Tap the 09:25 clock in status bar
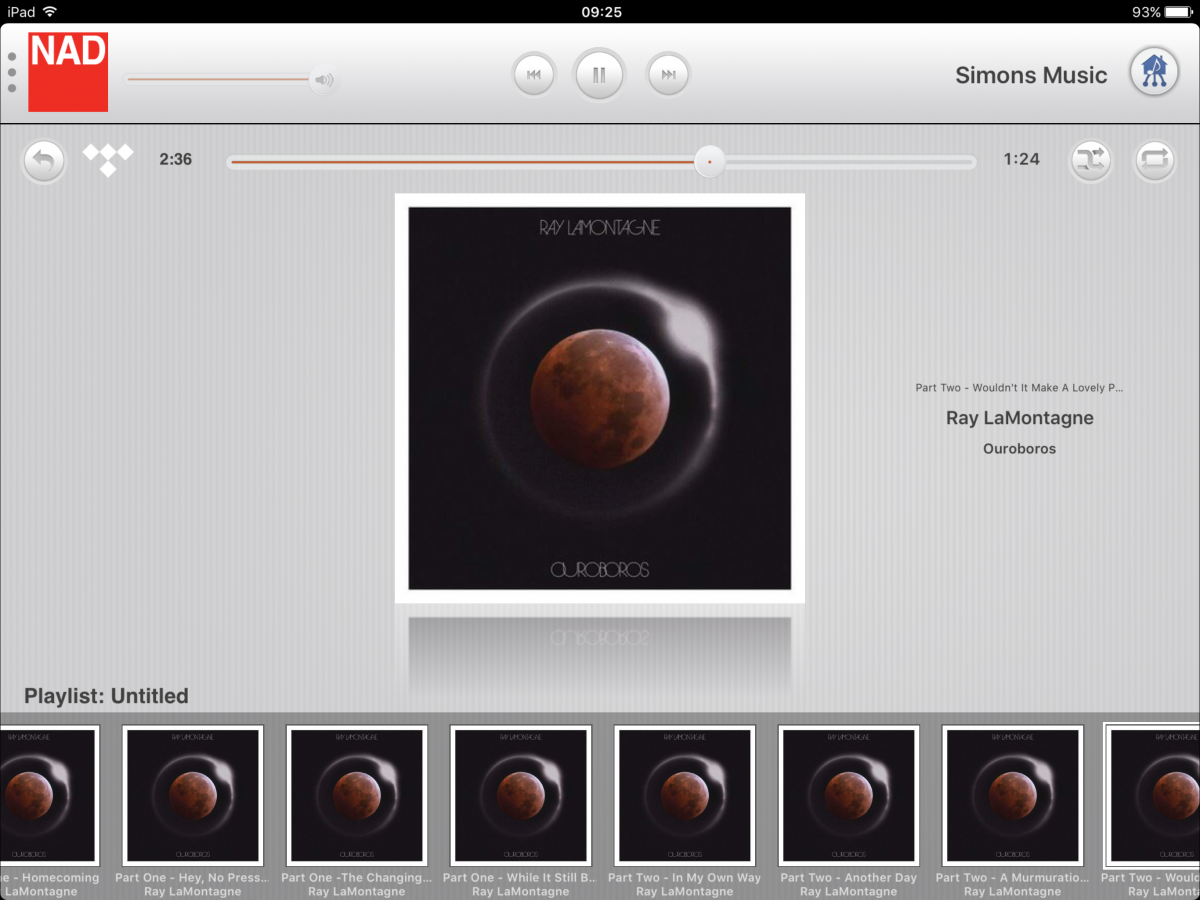 [x=601, y=12]
